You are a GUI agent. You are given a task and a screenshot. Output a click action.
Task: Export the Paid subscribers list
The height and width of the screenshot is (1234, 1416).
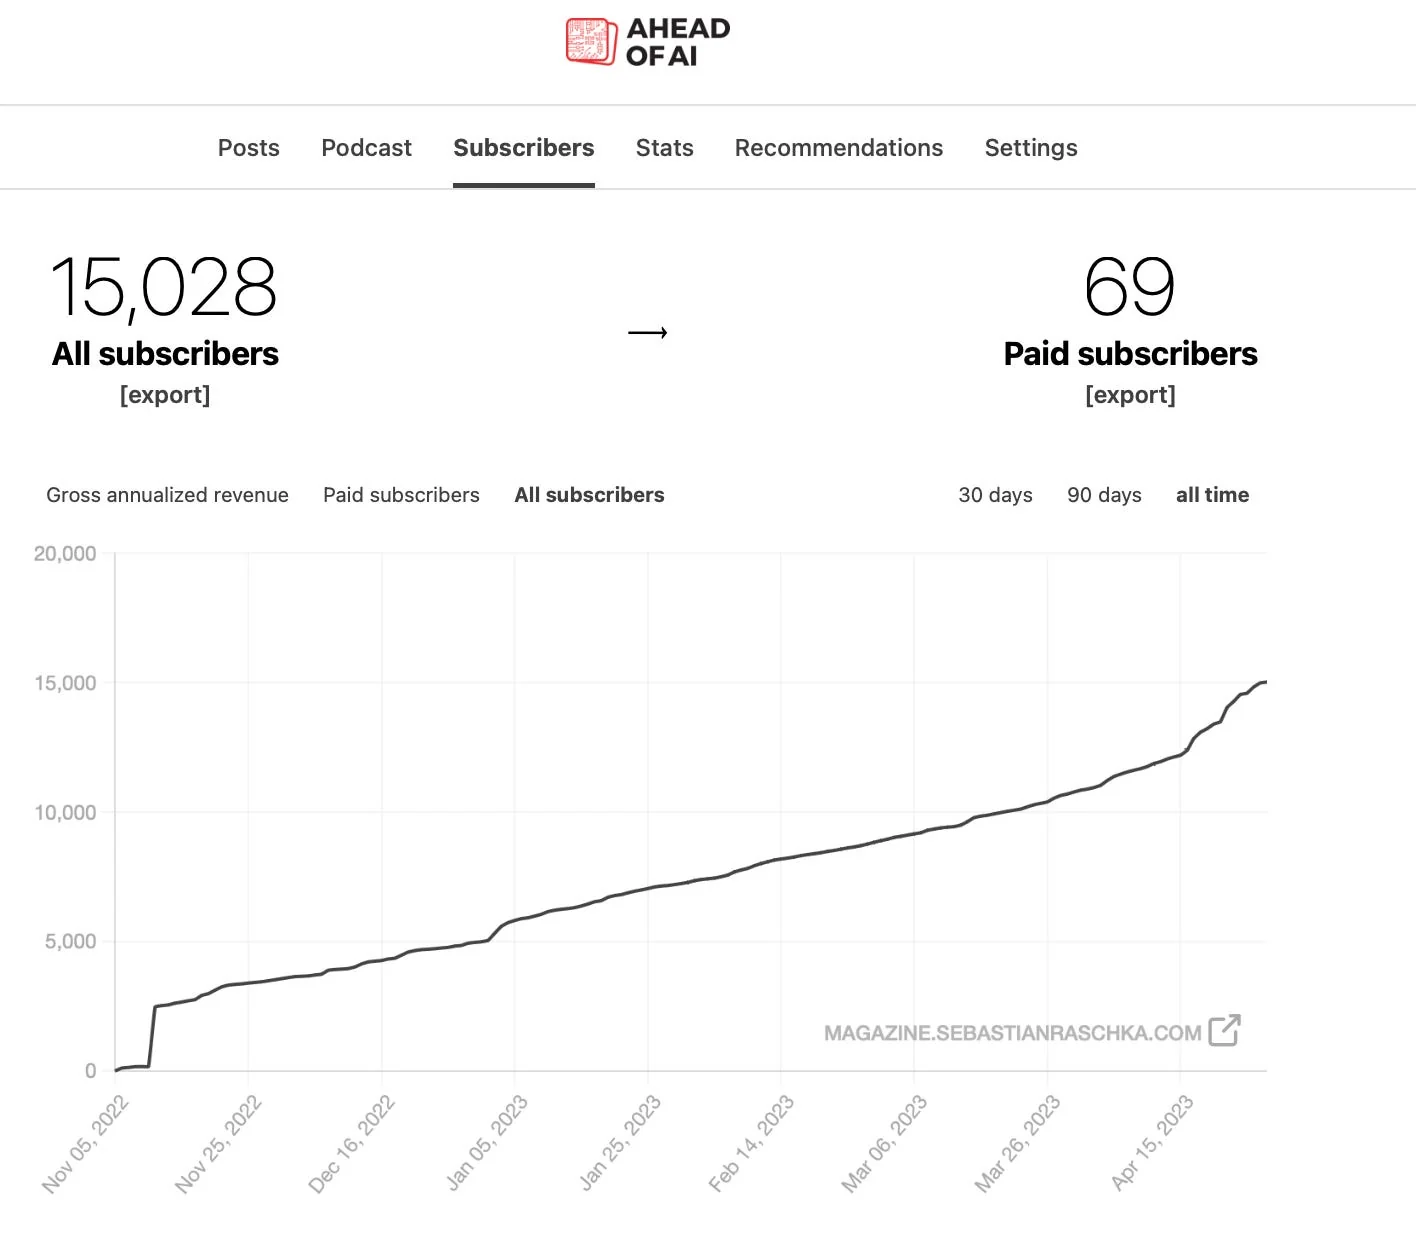coord(1131,395)
